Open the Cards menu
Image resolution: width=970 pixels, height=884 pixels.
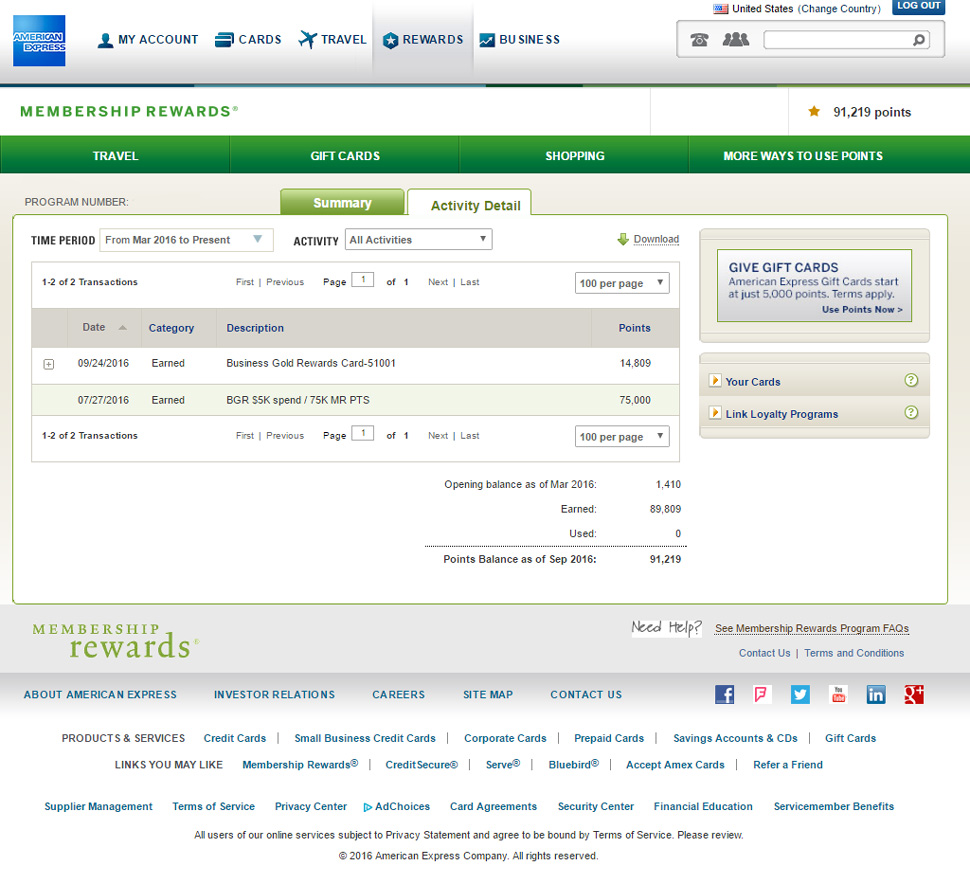(248, 40)
